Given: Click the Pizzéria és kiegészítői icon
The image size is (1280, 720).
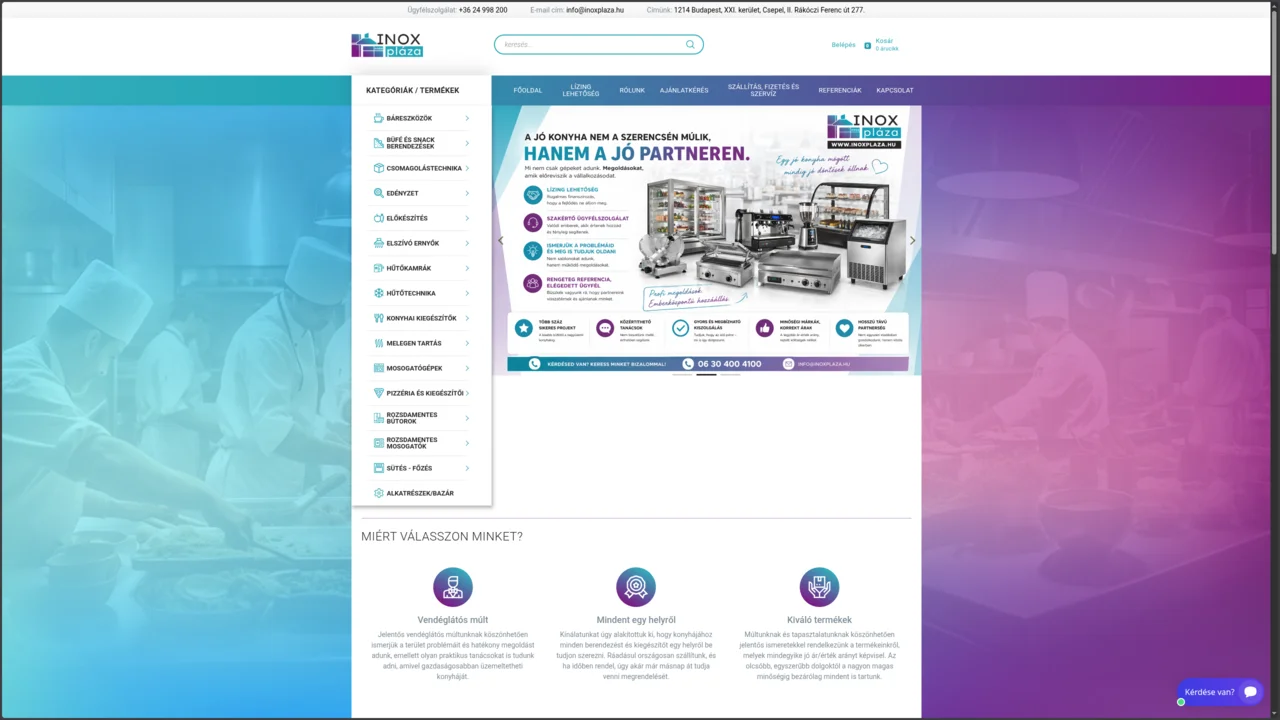Looking at the screenshot, I should pos(378,393).
